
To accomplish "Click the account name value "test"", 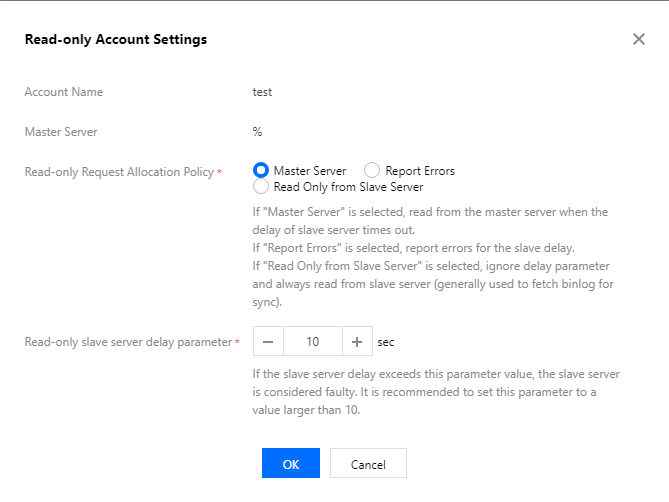I will (263, 92).
